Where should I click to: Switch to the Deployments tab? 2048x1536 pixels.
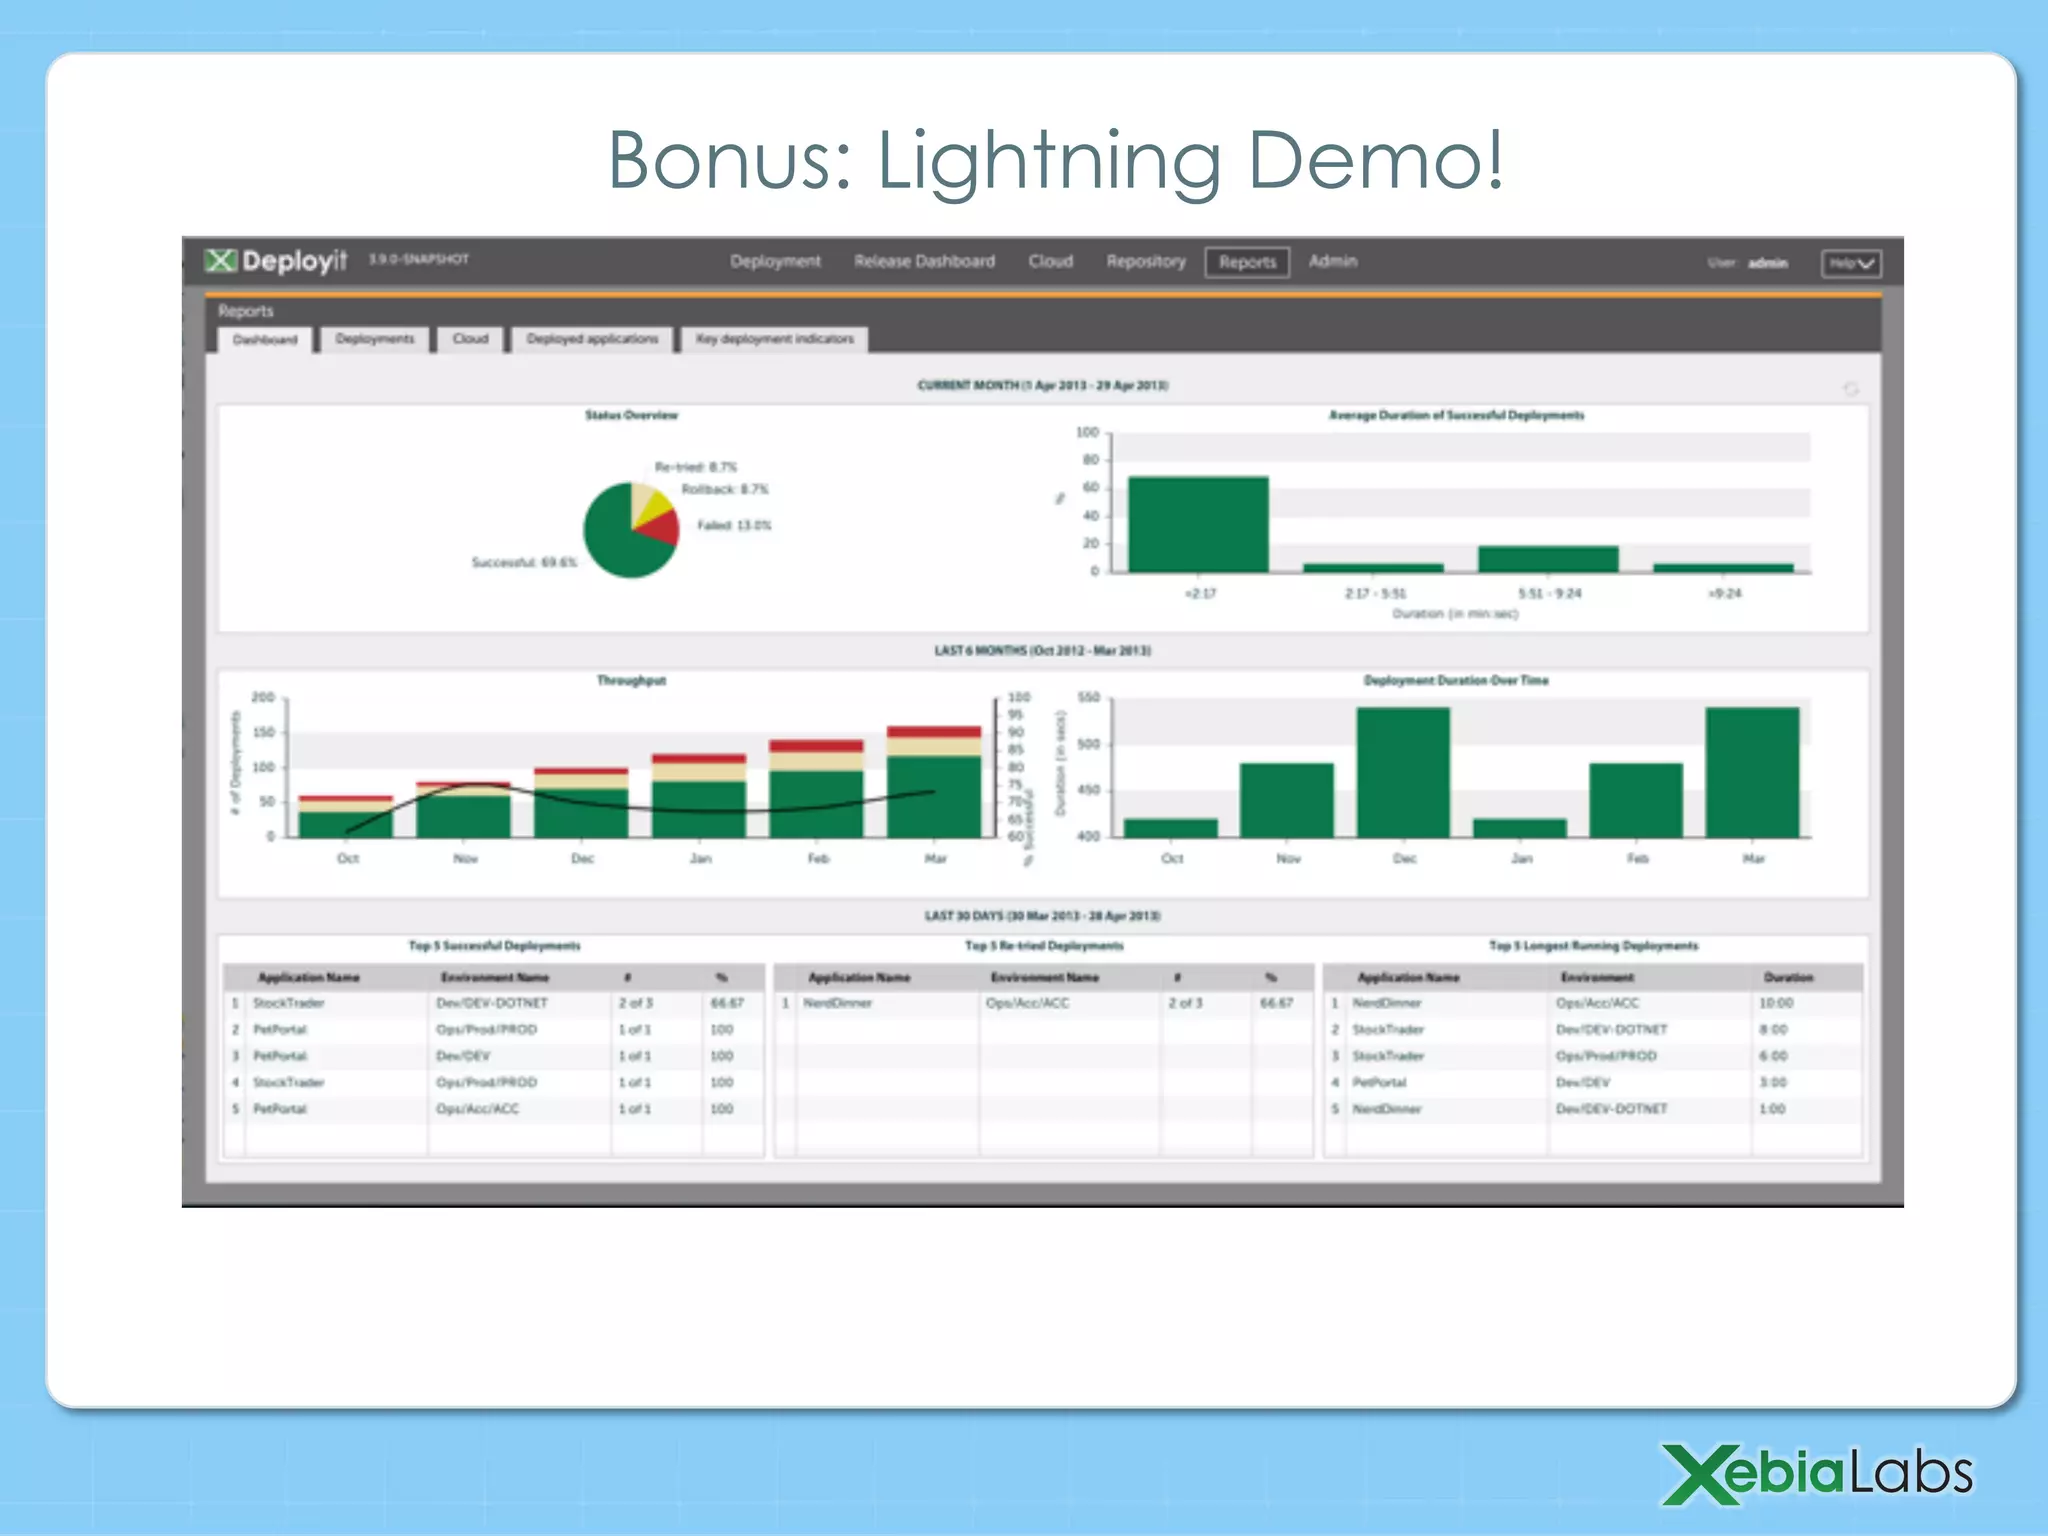(374, 339)
